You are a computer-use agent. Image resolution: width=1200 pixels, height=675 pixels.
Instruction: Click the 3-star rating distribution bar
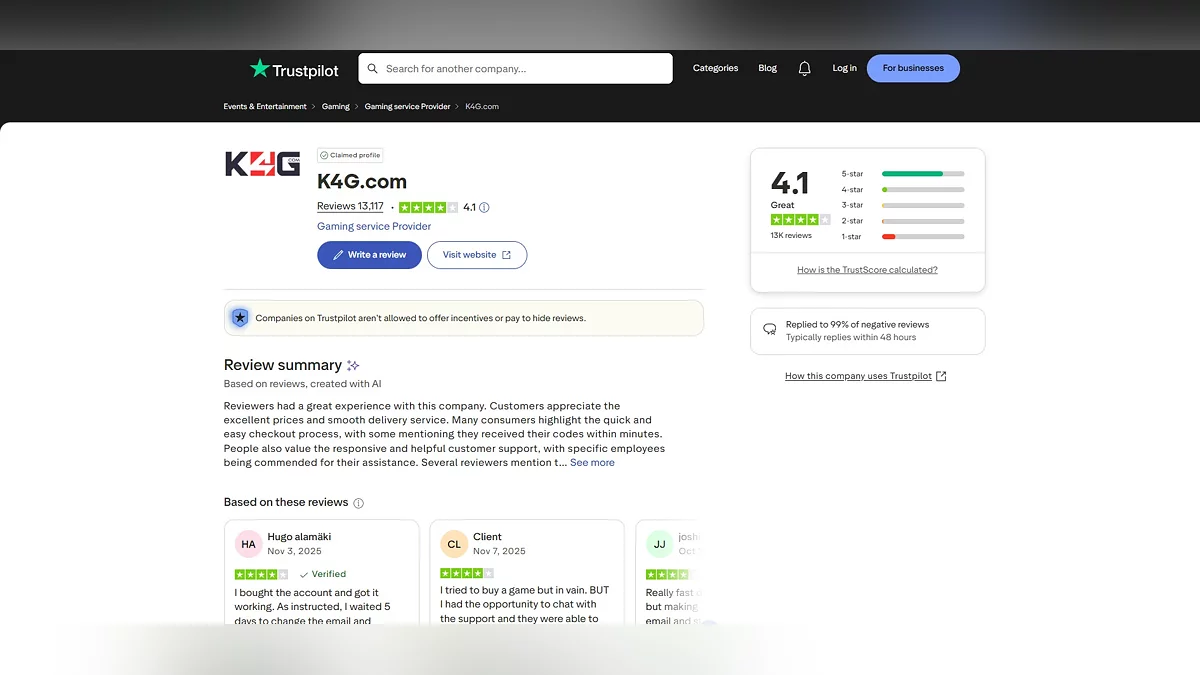pyautogui.click(x=922, y=205)
